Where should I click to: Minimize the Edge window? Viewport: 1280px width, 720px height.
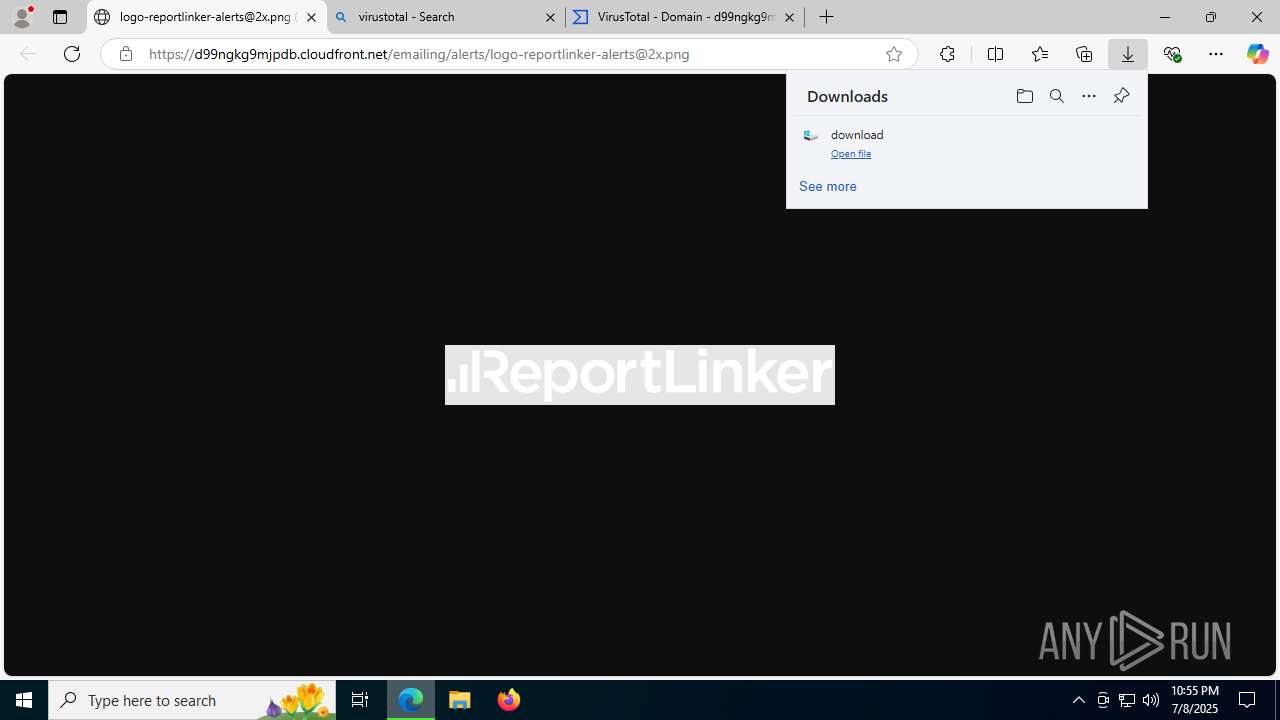(1165, 17)
